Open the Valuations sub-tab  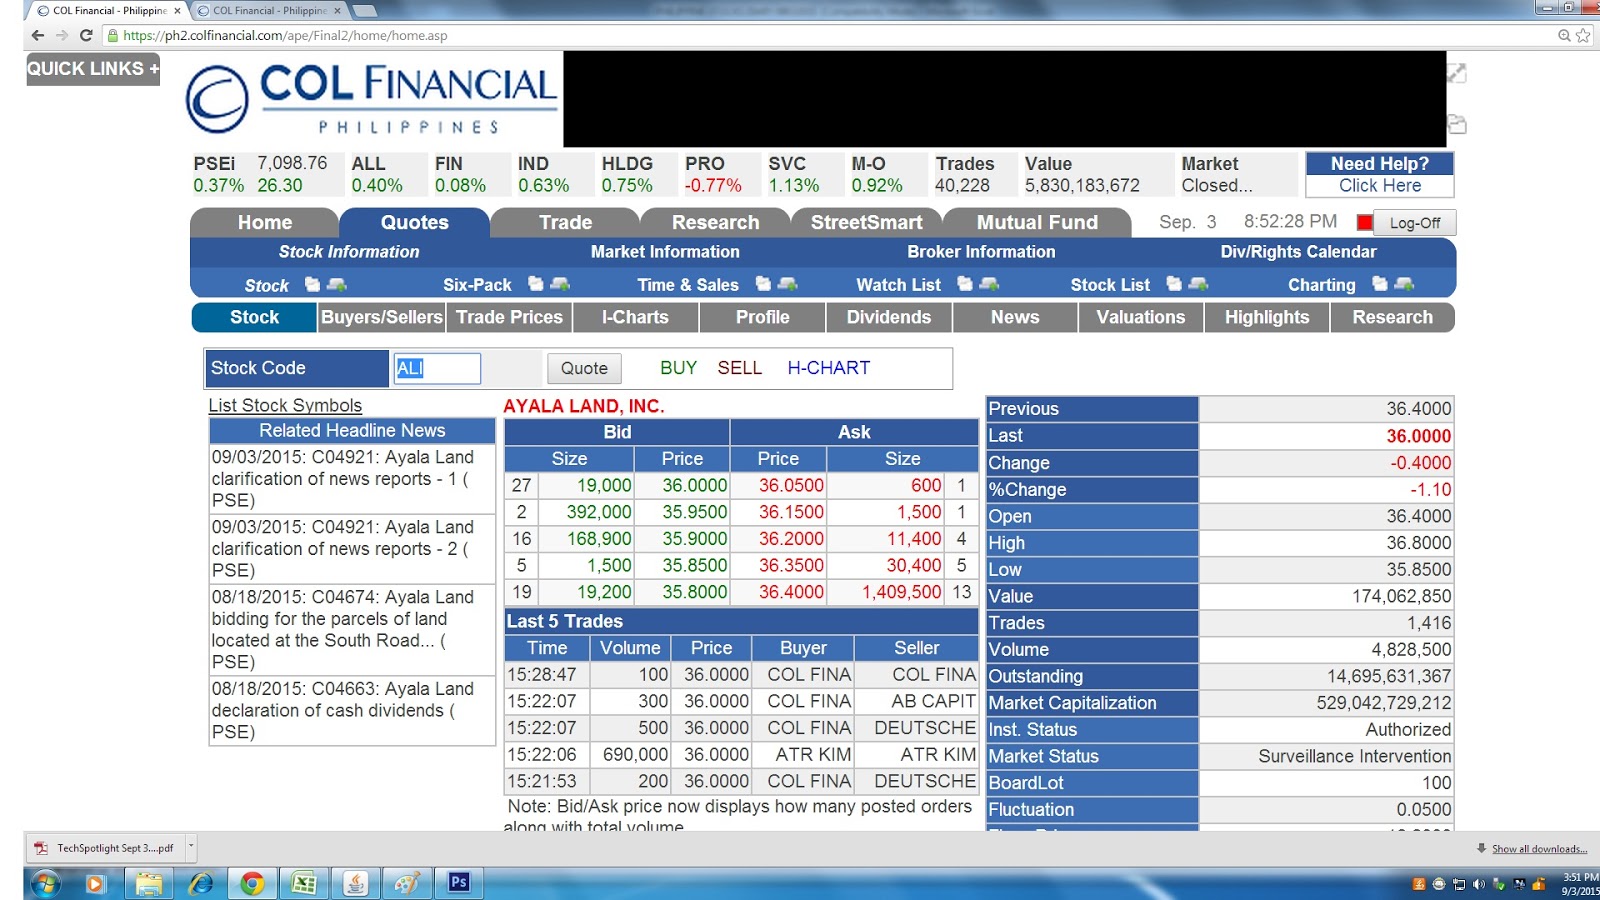(1141, 317)
